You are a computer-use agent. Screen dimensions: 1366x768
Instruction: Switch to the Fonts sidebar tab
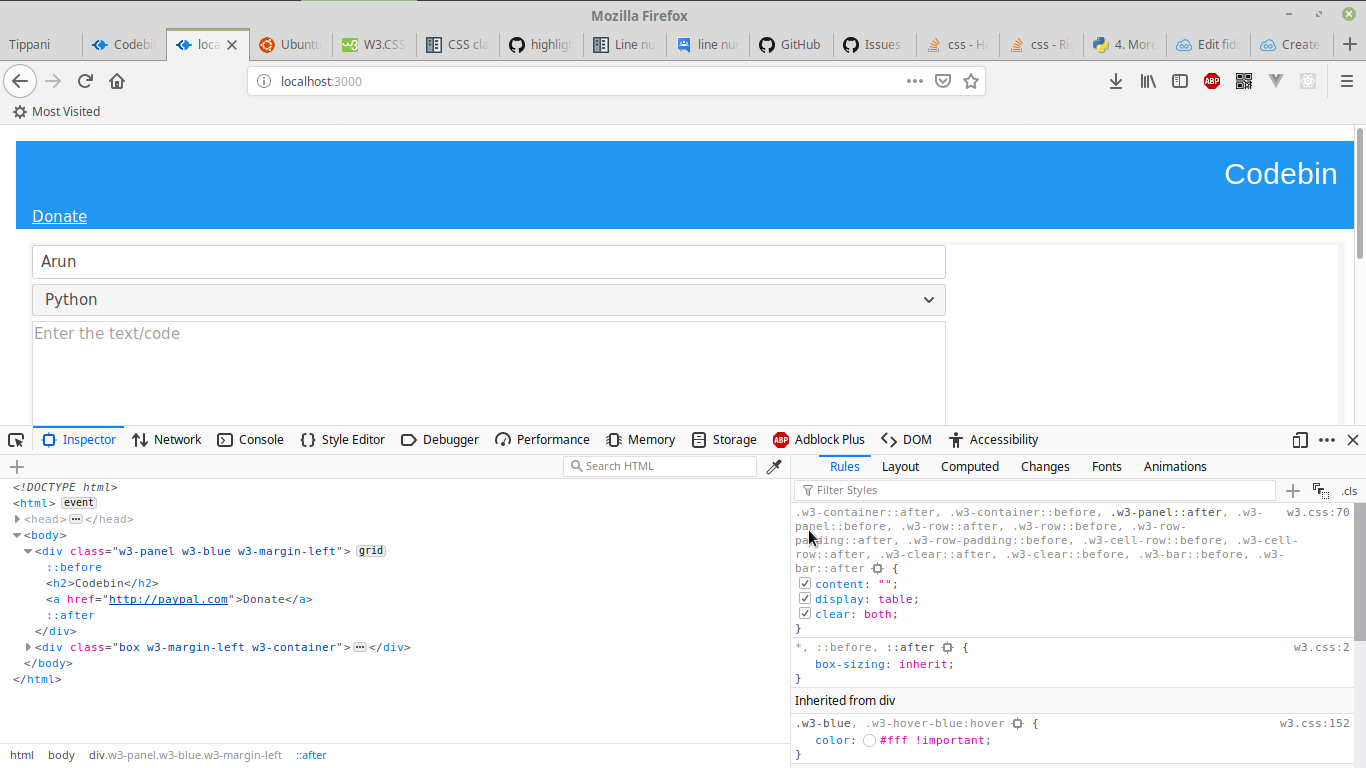pyautogui.click(x=1106, y=467)
